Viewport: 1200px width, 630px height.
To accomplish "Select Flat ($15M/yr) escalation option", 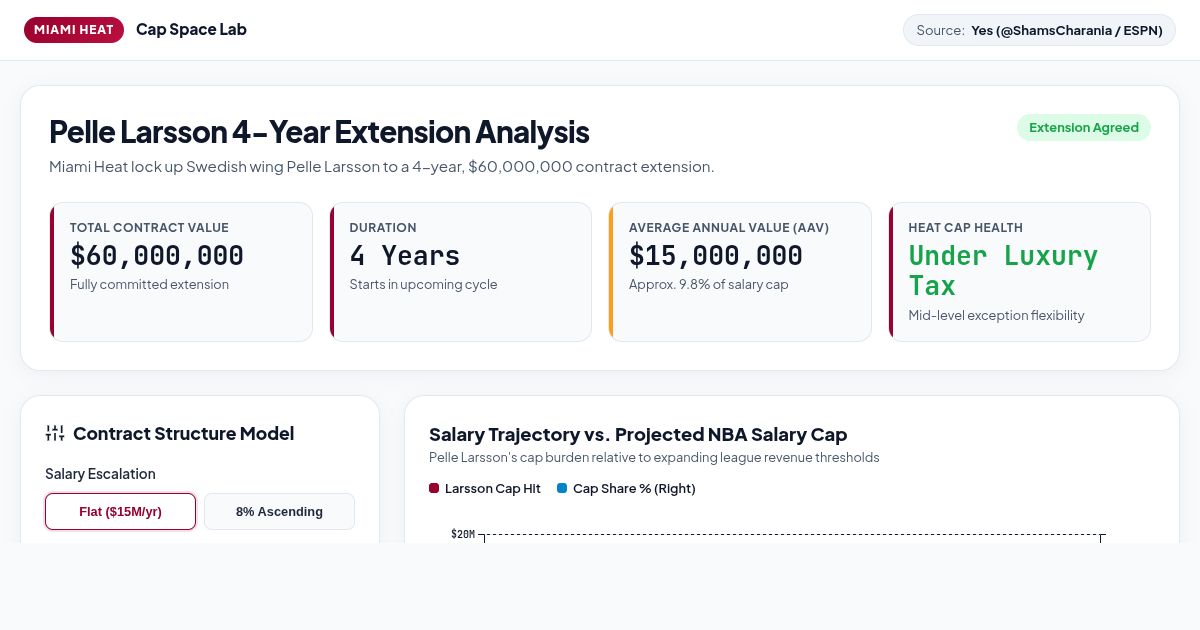I will coord(120,511).
